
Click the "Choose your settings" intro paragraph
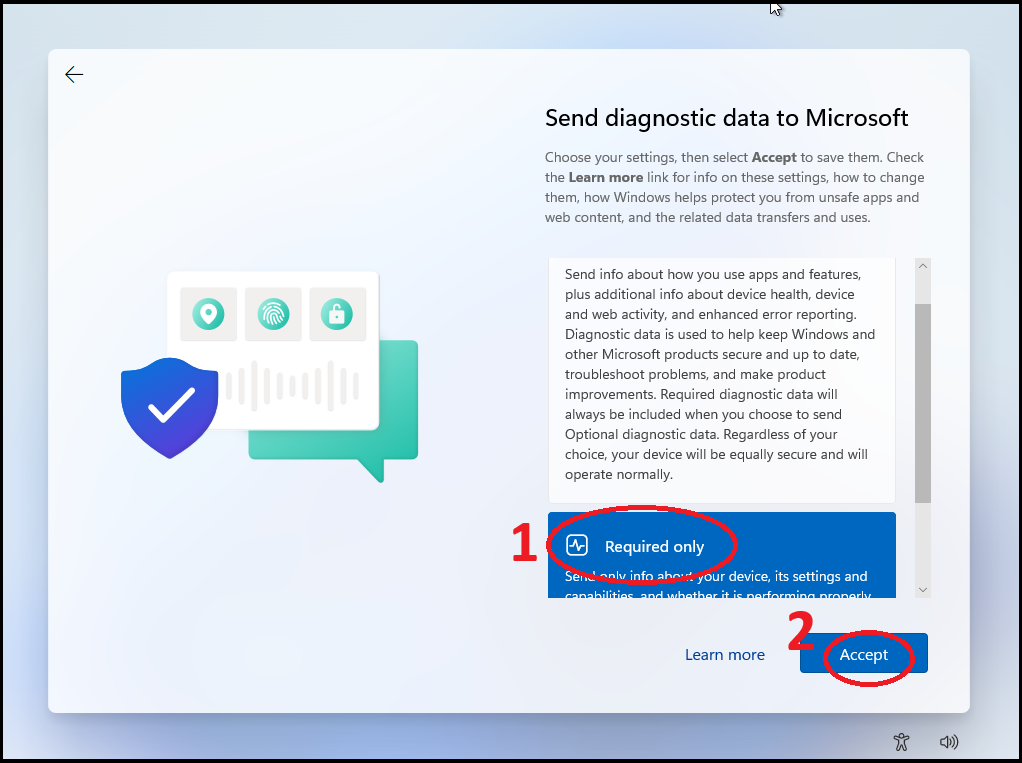(x=734, y=187)
